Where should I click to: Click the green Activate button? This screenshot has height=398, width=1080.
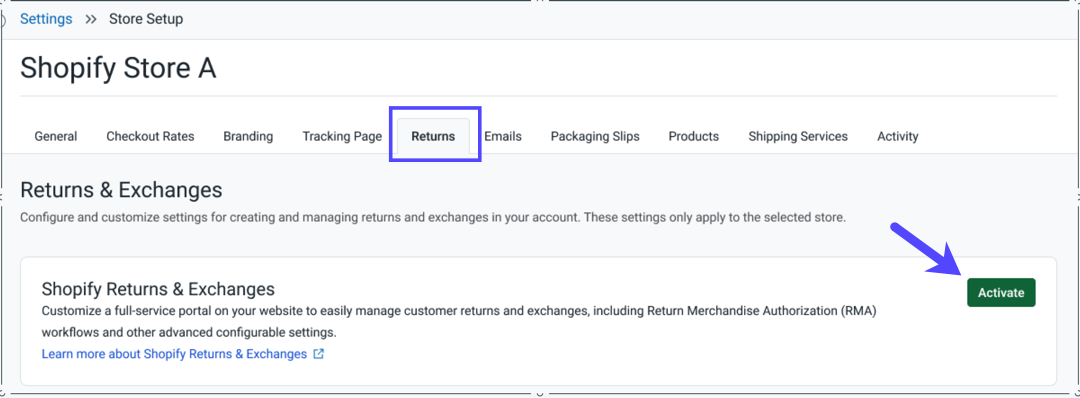pyautogui.click(x=1001, y=293)
